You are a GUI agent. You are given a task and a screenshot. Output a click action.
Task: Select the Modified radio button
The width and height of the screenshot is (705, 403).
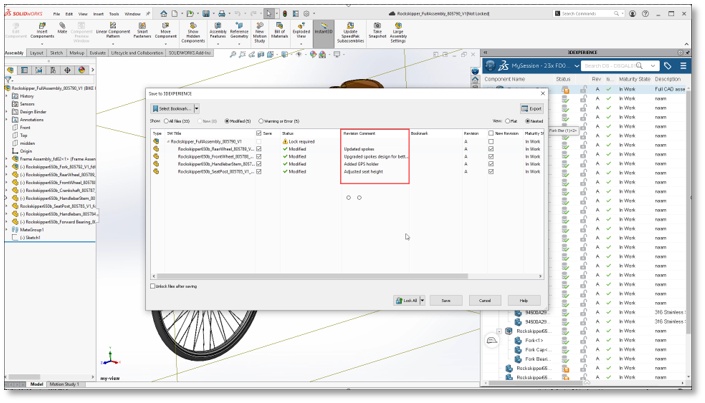[x=227, y=121]
